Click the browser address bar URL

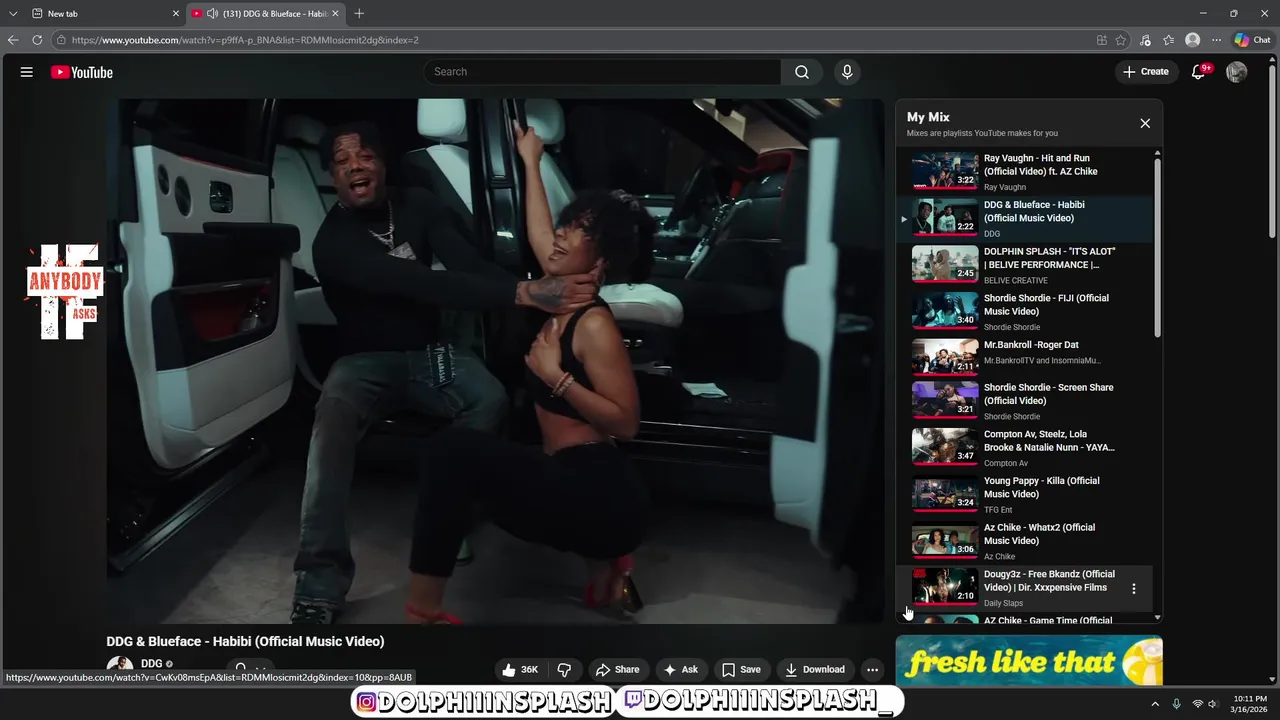pyautogui.click(x=245, y=40)
